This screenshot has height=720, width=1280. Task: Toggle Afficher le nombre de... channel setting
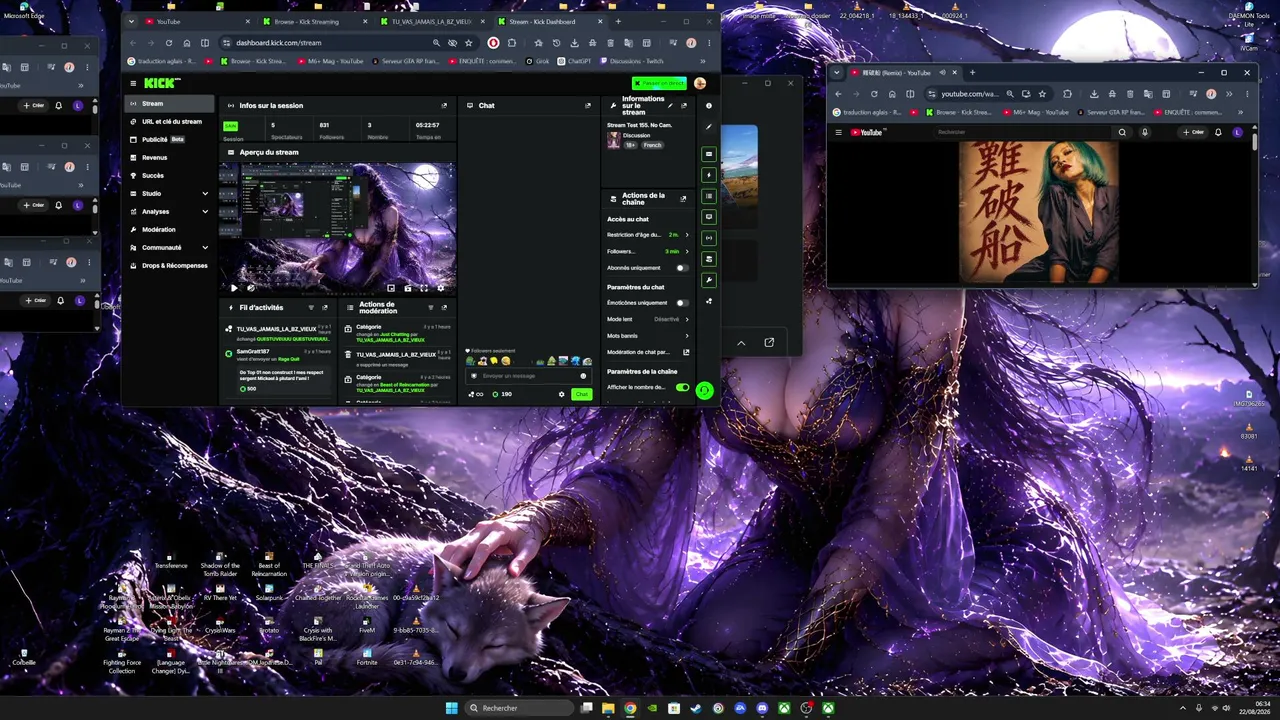[x=682, y=387]
